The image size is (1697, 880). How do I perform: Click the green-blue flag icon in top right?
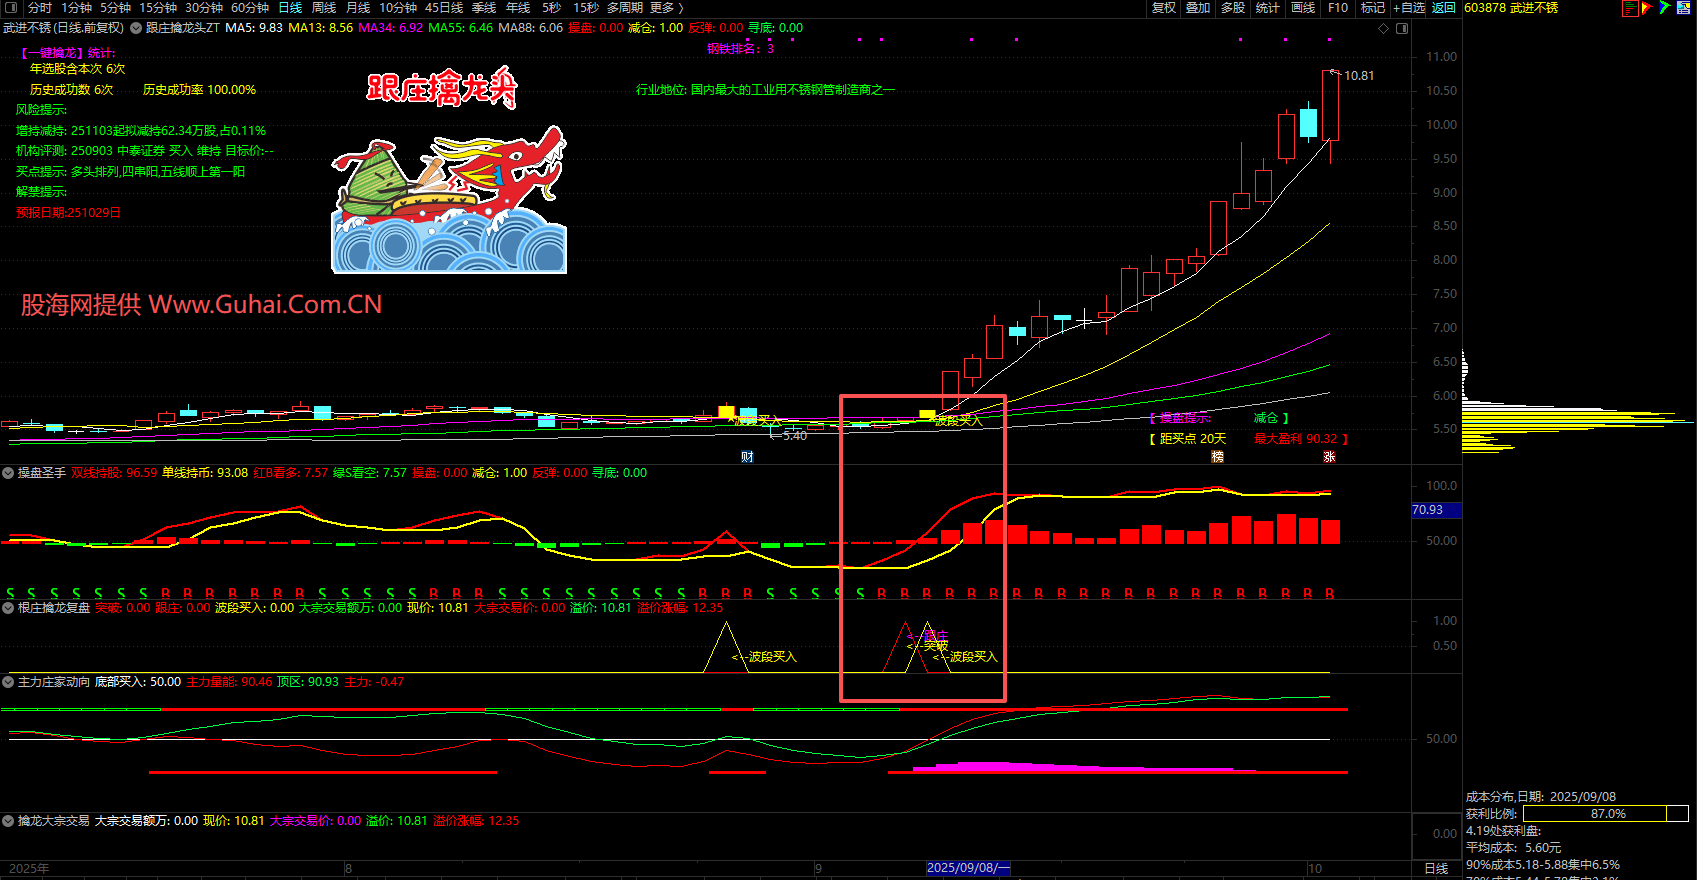[1665, 8]
